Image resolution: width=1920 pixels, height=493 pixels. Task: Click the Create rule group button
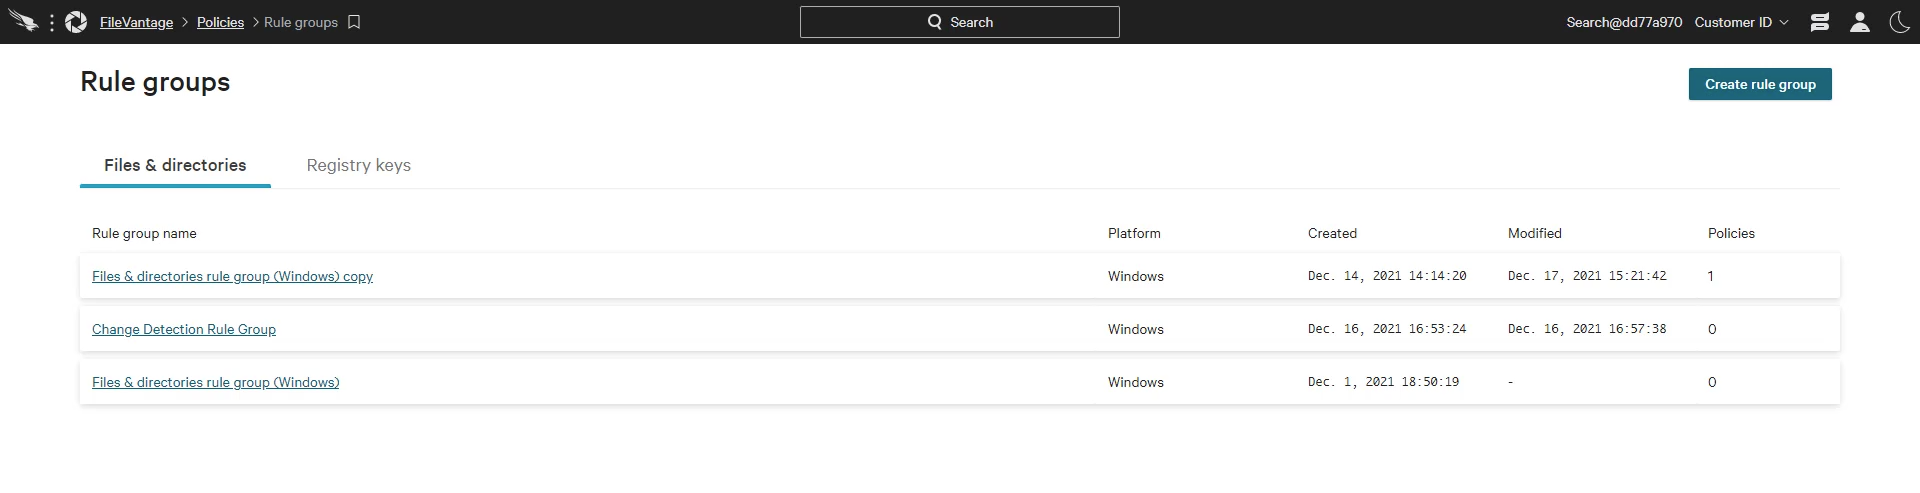click(1760, 84)
